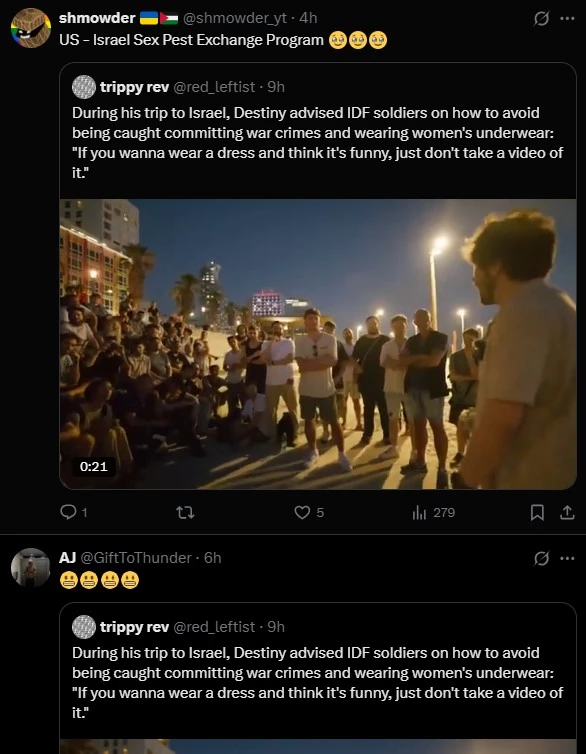Open the Grok icon on shmowder's post

pyautogui.click(x=541, y=19)
